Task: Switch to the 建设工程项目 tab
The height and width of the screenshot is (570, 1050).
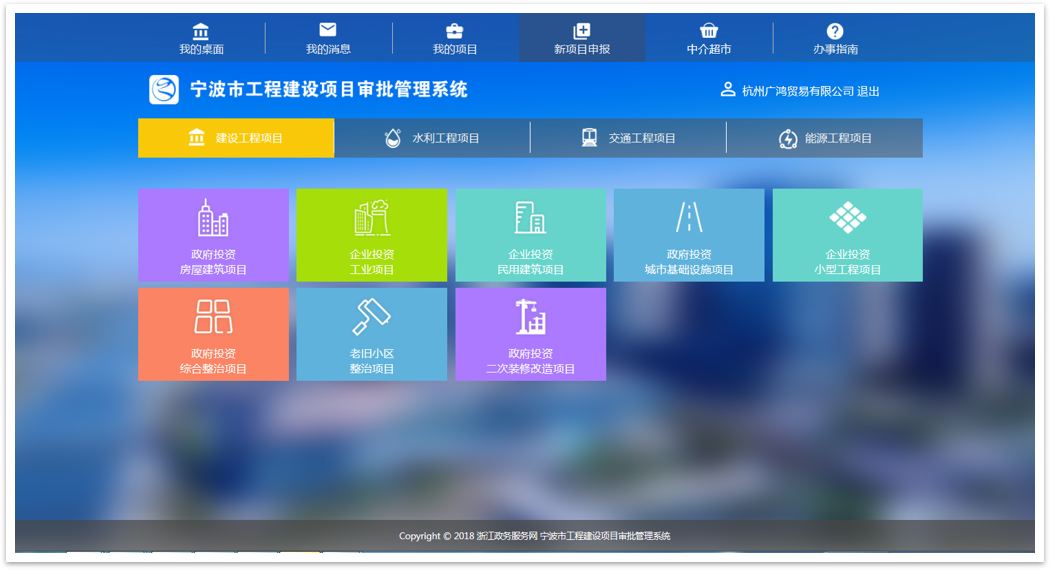Action: coord(236,138)
